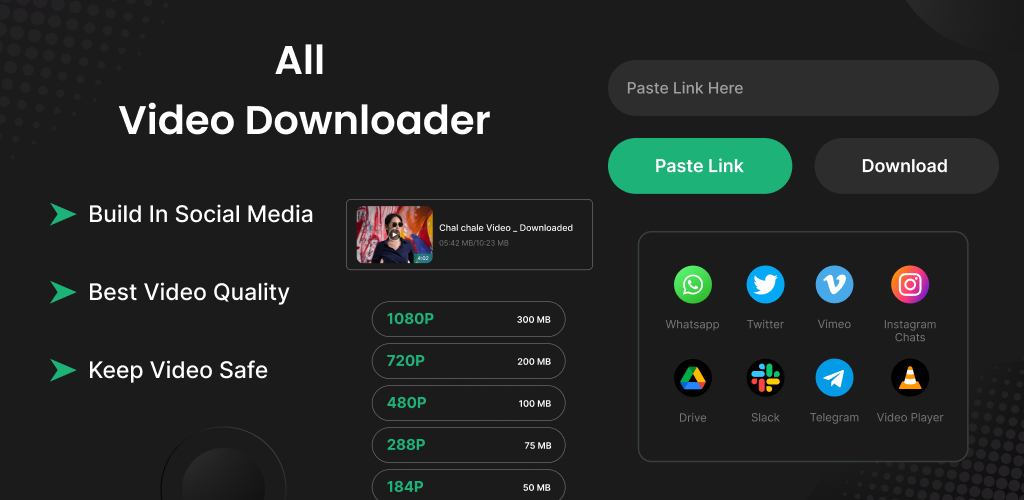Screen dimensions: 1024x500
Task: Select the 184P 50 MB option
Action: (468, 486)
